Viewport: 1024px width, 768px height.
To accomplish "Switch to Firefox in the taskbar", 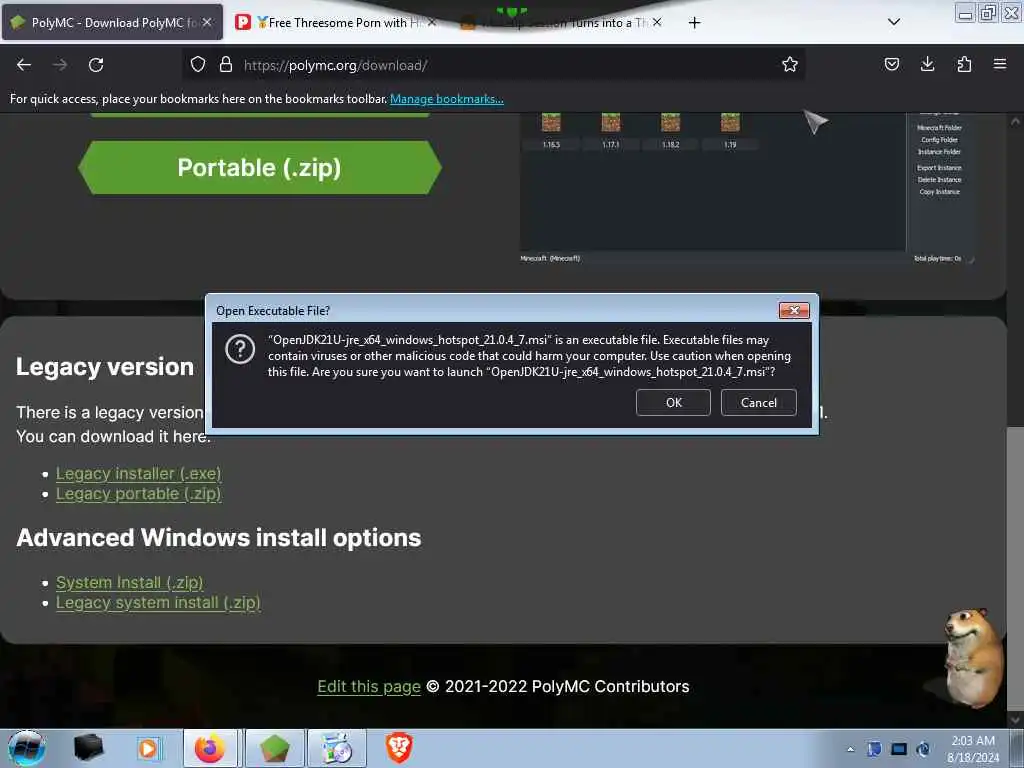I will click(x=210, y=748).
